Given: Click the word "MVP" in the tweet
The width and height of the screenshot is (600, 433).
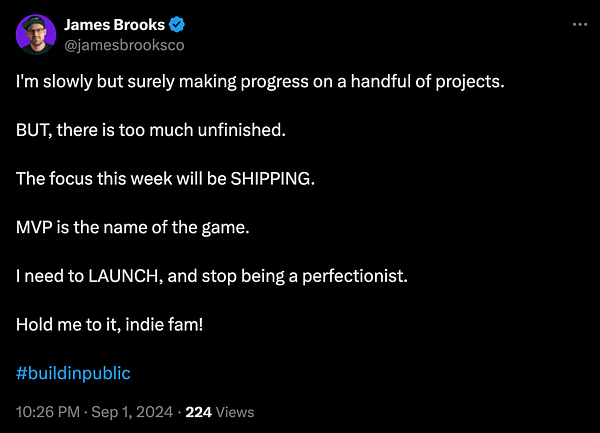Looking at the screenshot, I should click(35, 227).
